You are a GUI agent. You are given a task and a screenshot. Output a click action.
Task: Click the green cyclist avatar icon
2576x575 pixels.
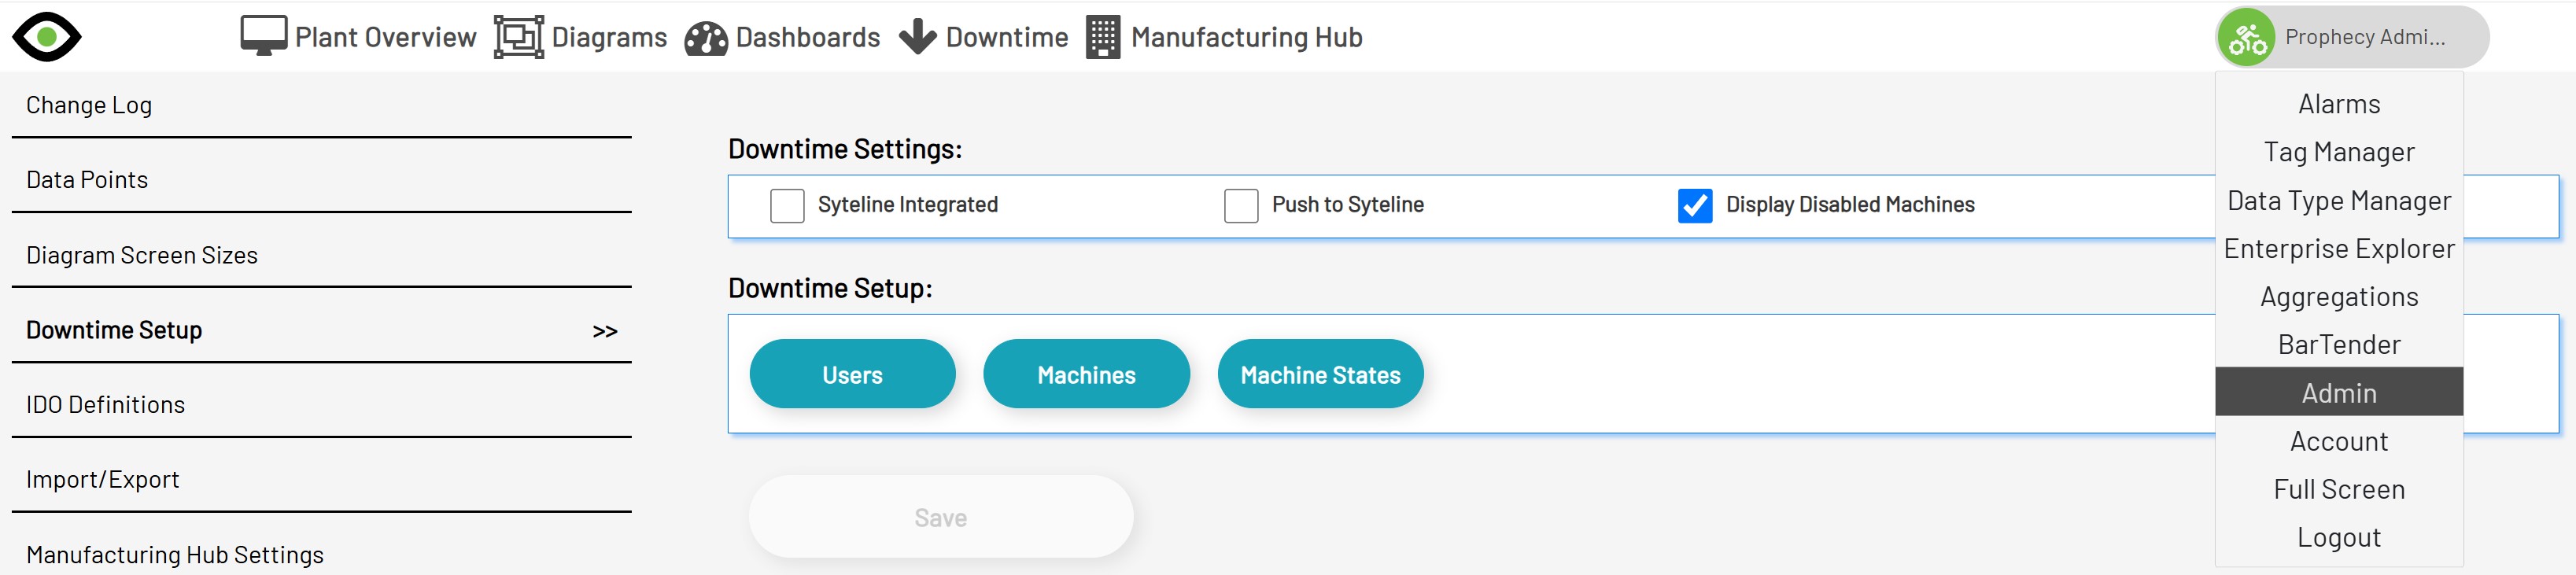(2246, 38)
